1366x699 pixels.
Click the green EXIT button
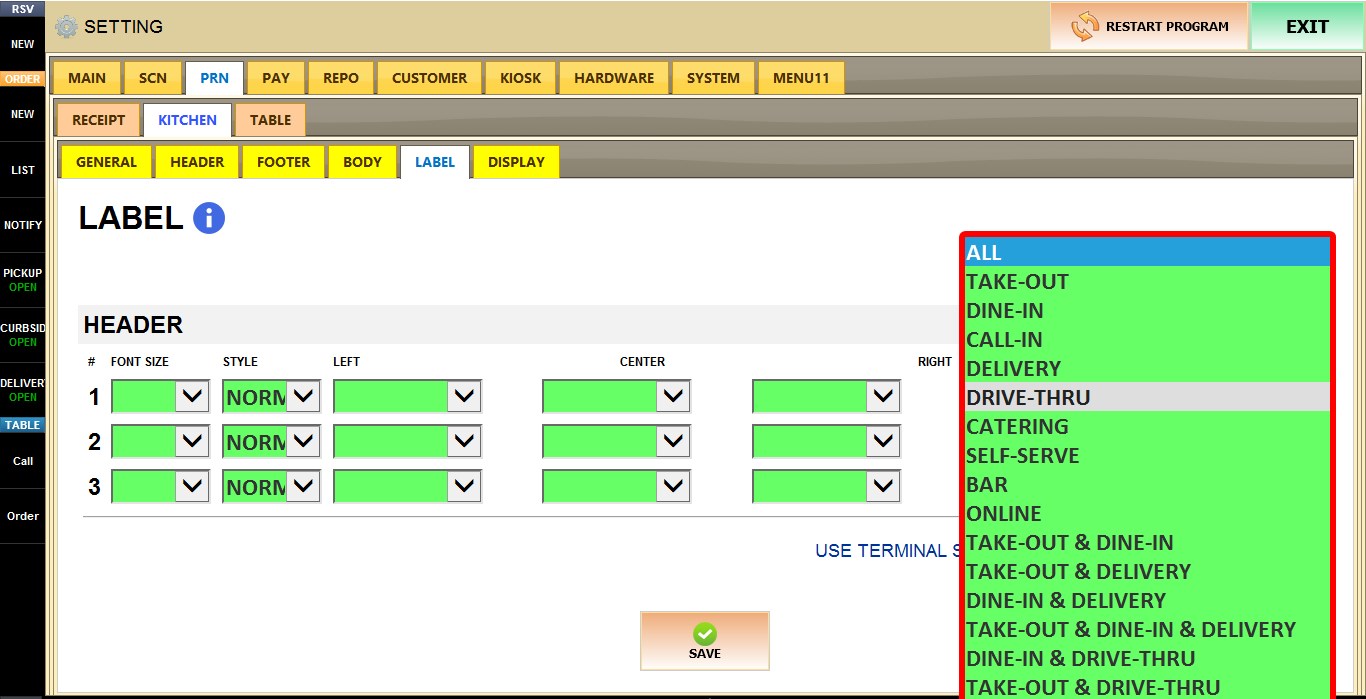pyautogui.click(x=1307, y=26)
